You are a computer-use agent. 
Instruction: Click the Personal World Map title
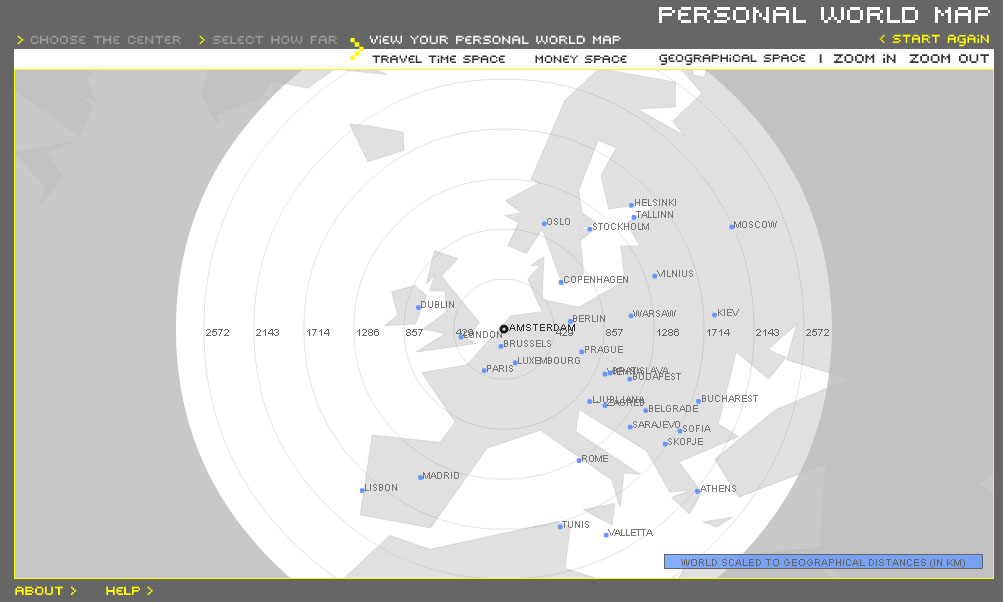[824, 15]
